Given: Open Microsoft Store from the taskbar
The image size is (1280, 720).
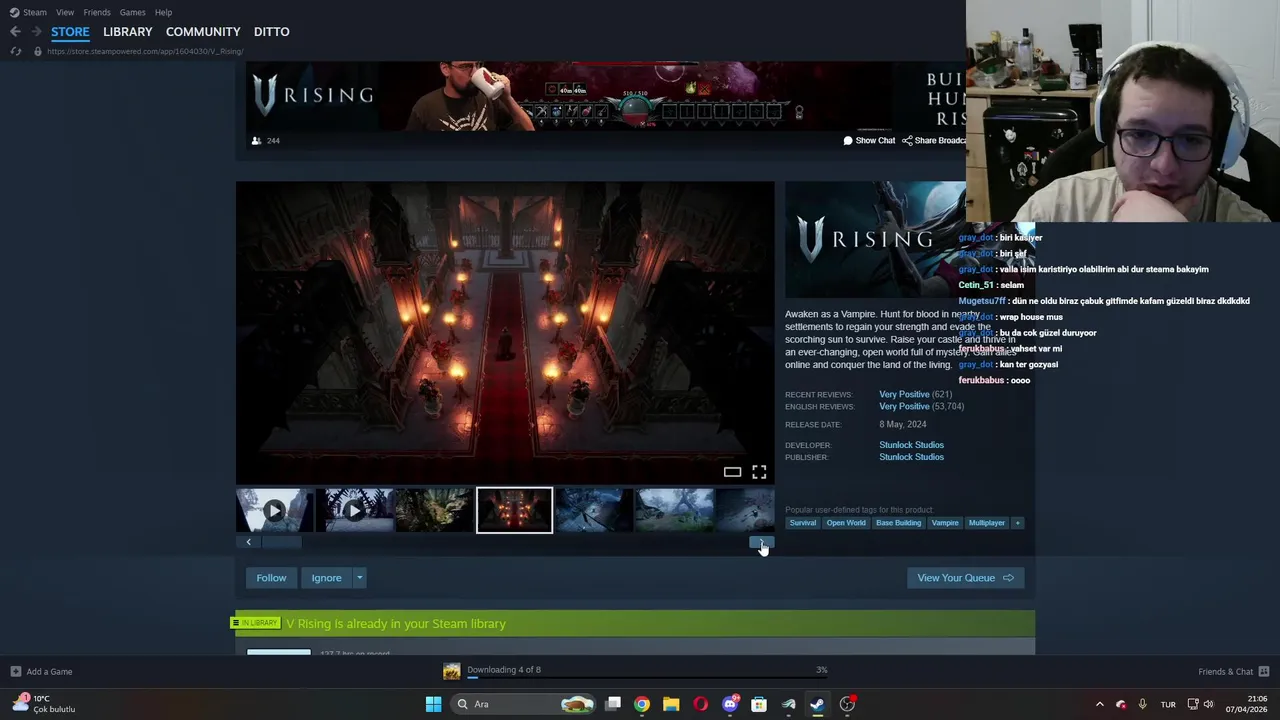Looking at the screenshot, I should click(759, 704).
